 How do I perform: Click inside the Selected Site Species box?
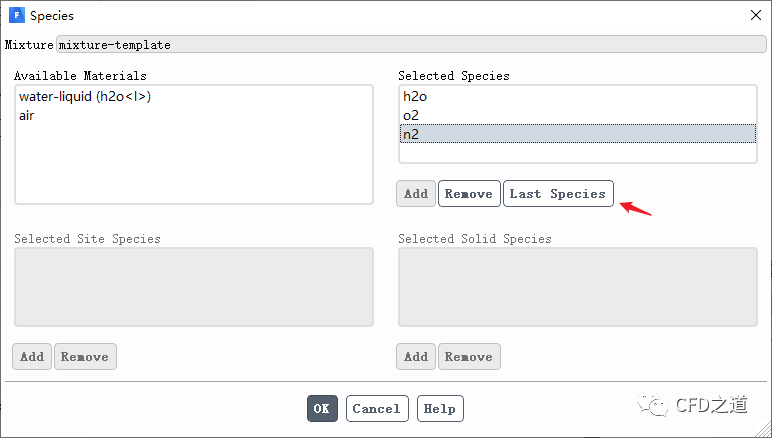click(193, 286)
